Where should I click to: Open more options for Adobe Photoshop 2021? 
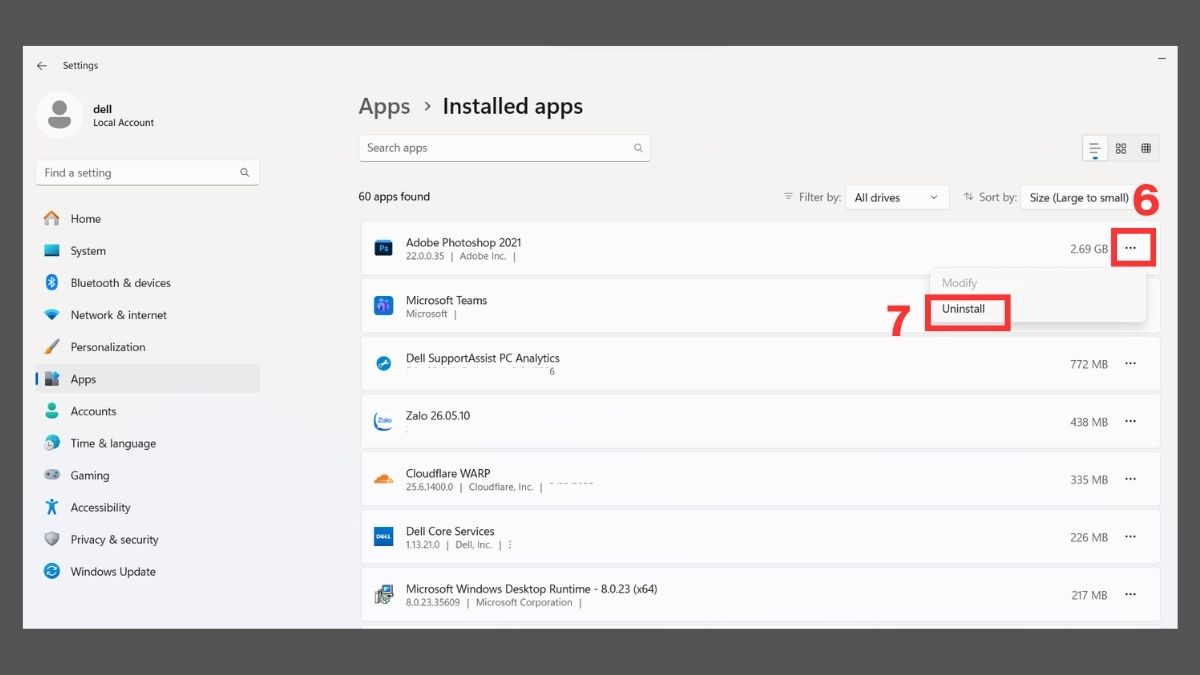(x=1131, y=248)
